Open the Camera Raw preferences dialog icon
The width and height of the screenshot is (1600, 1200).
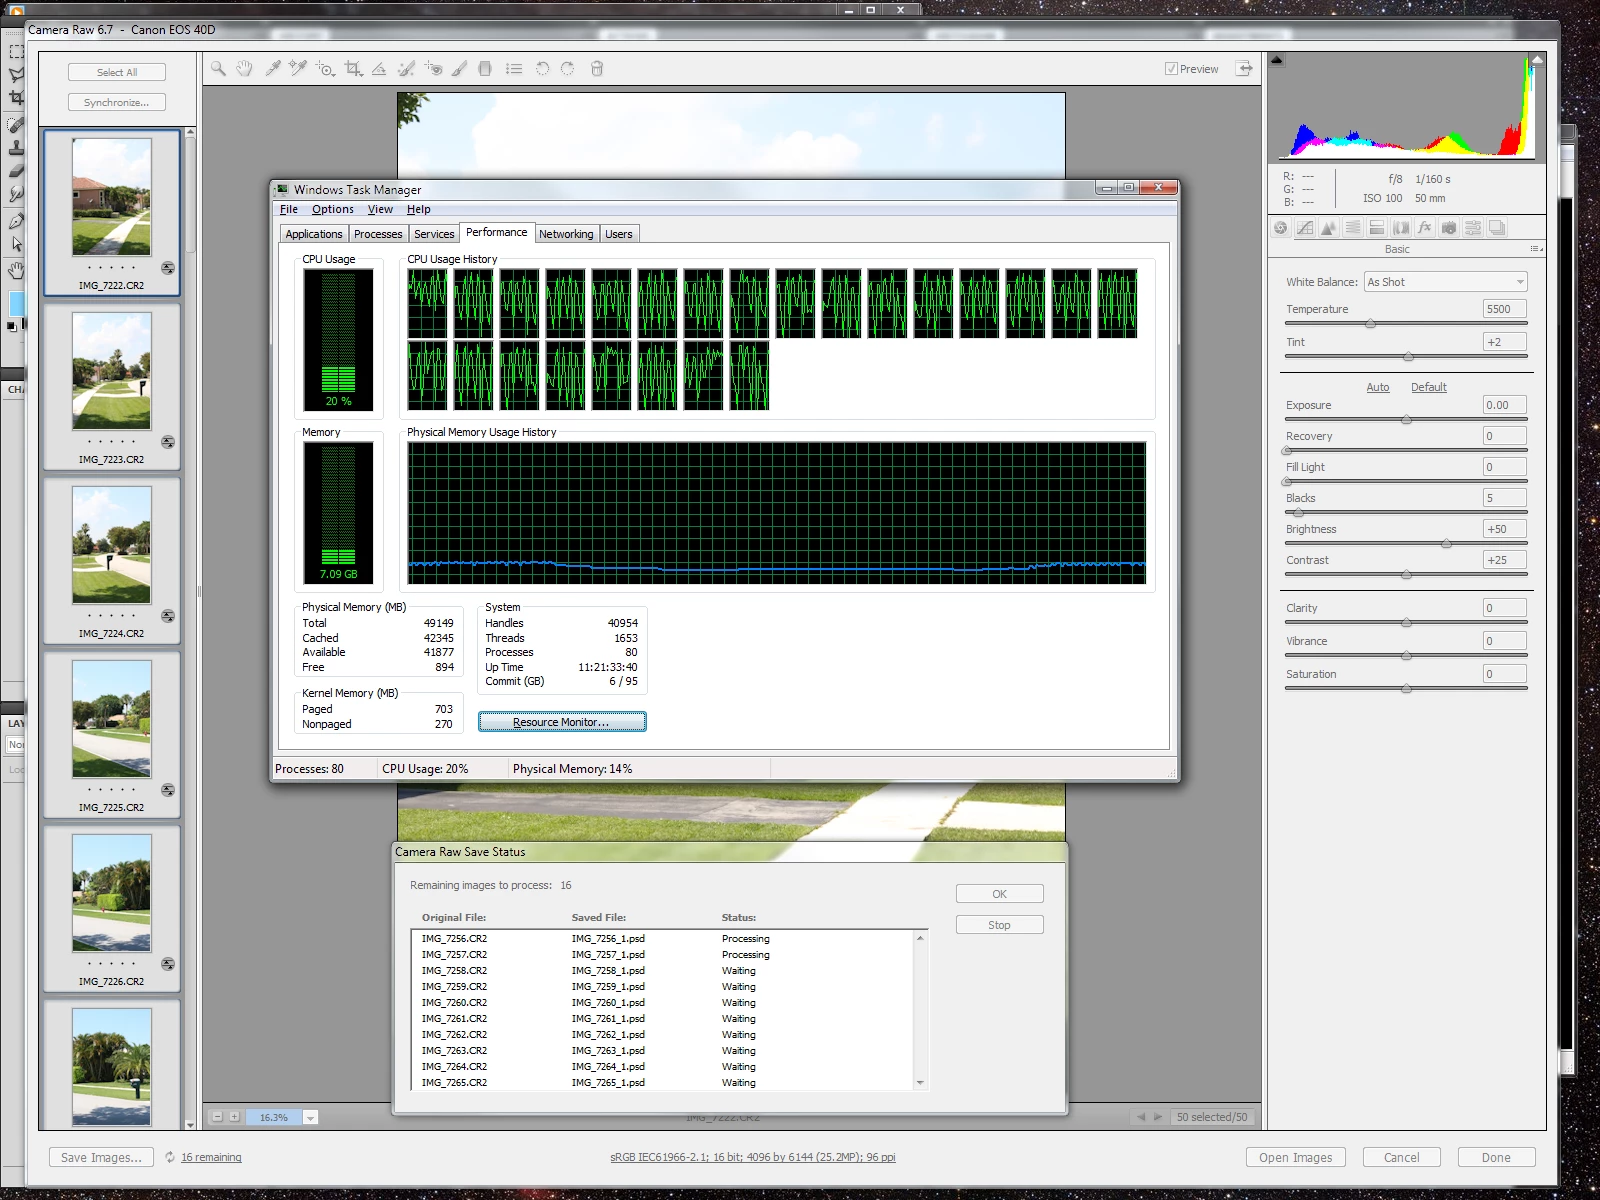pyautogui.click(x=514, y=69)
